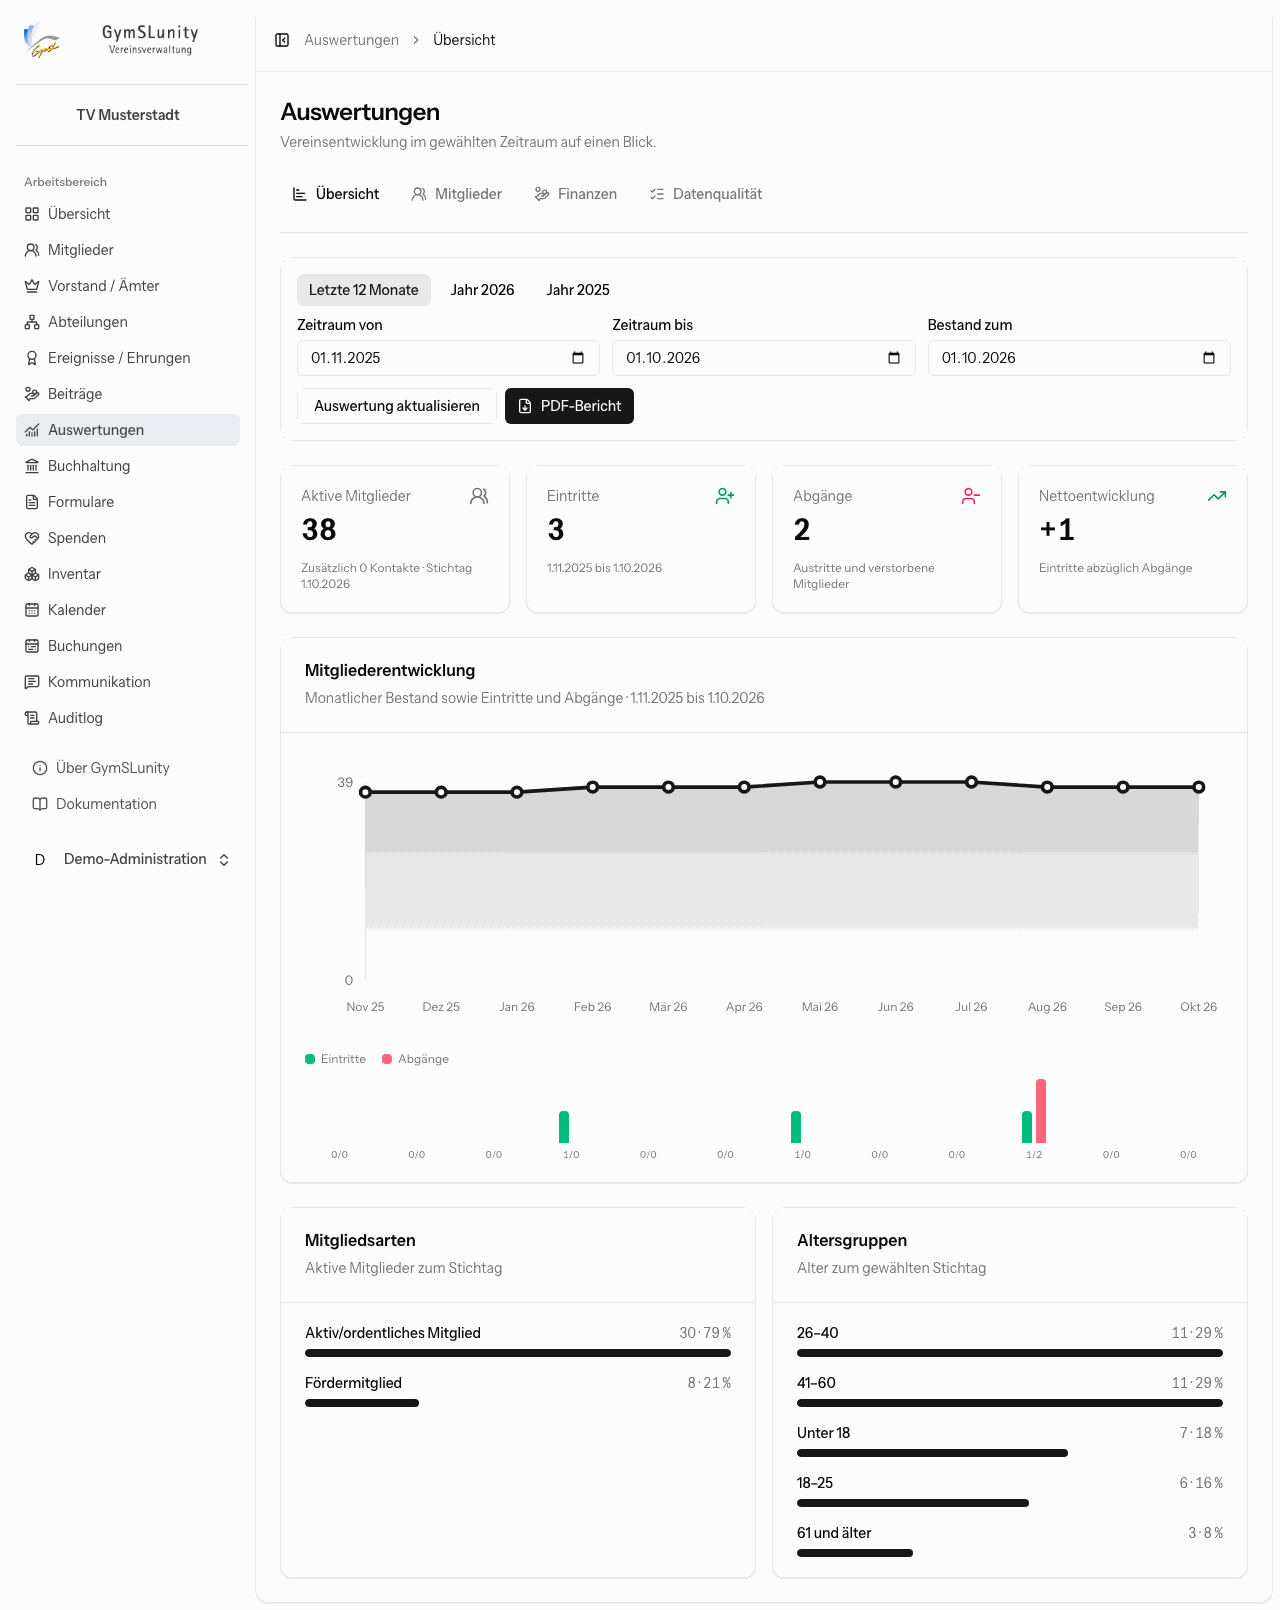This screenshot has width=1280, height=1610.
Task: Click the Aug 26 red Abgänge bar
Action: (x=1041, y=1111)
